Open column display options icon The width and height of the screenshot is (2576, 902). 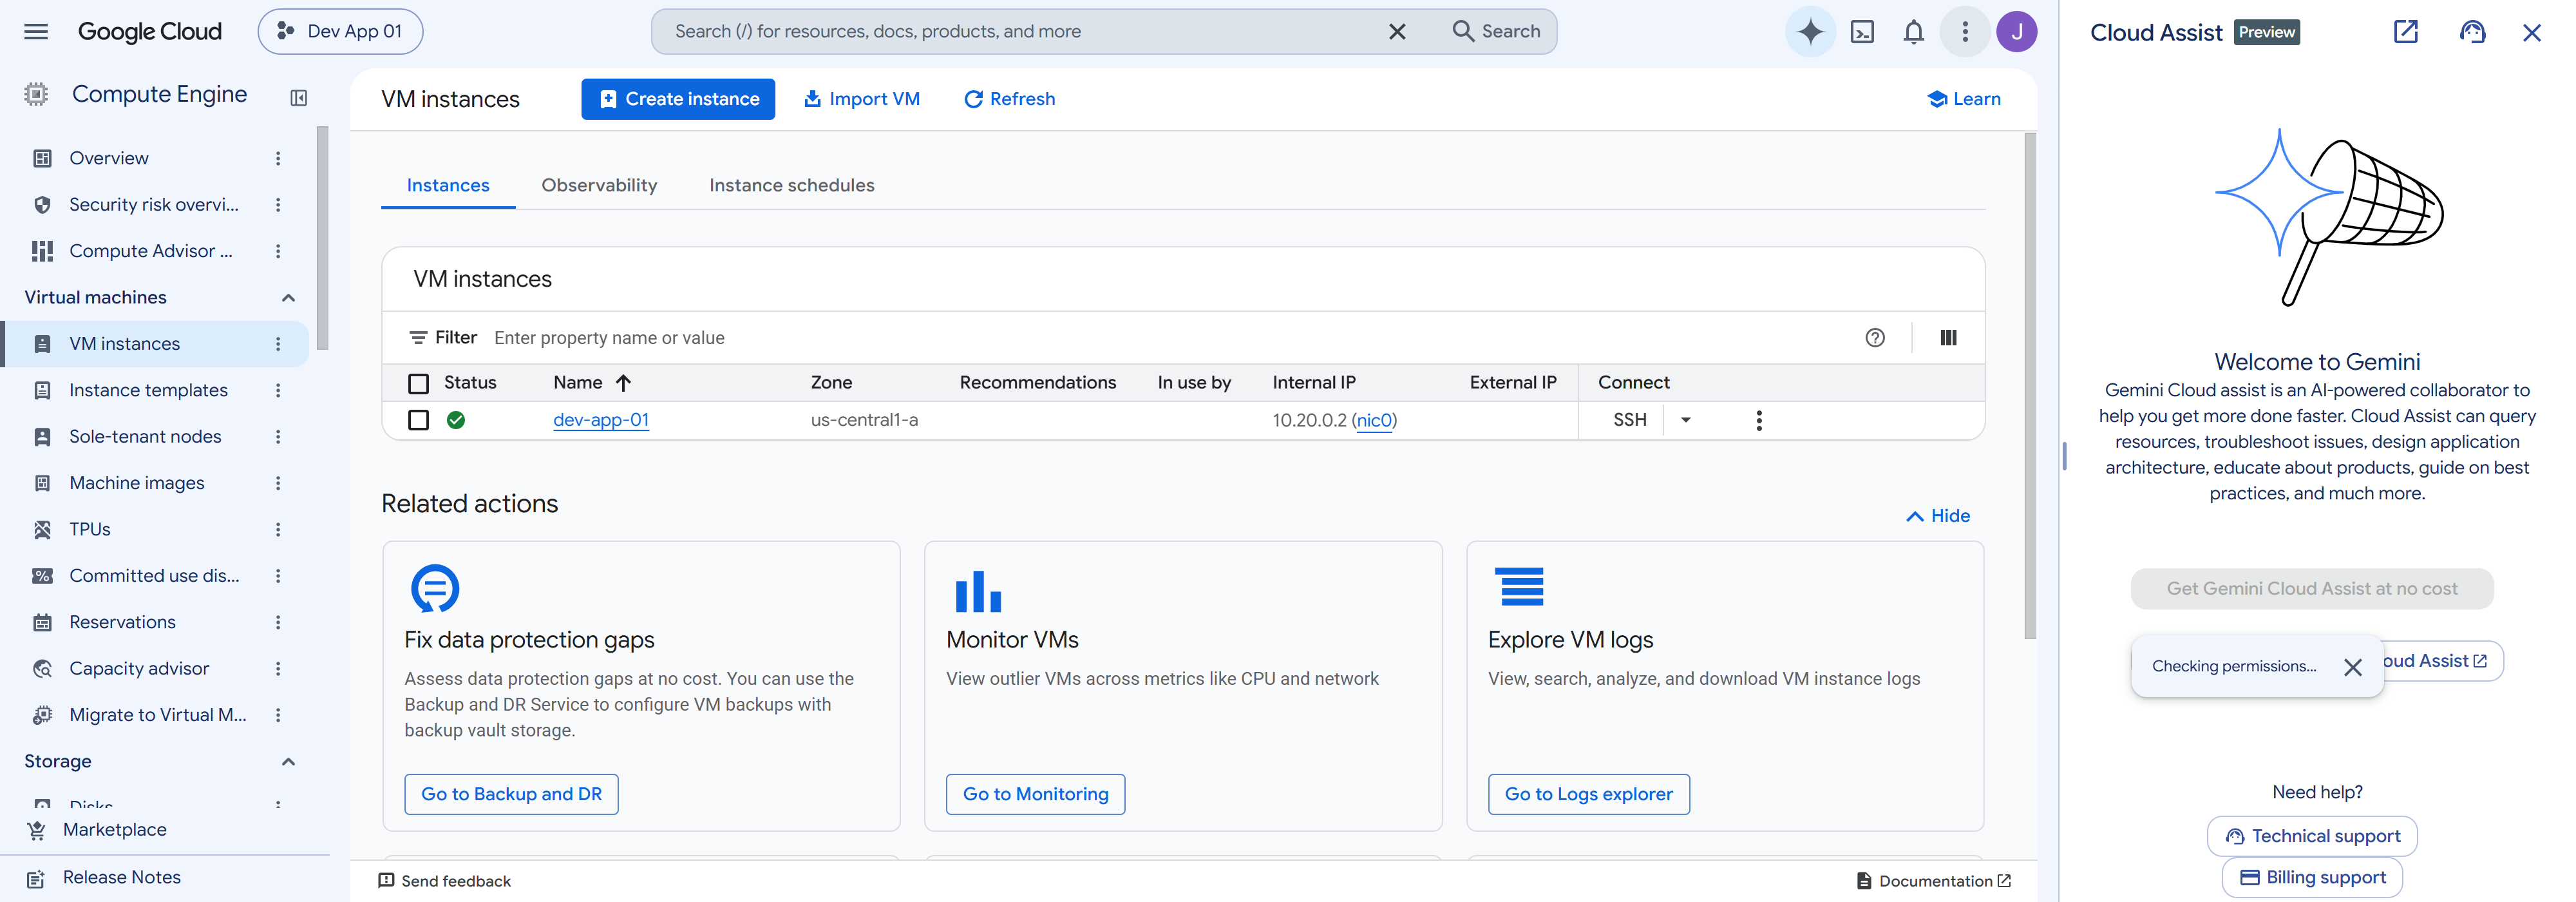(x=1948, y=338)
